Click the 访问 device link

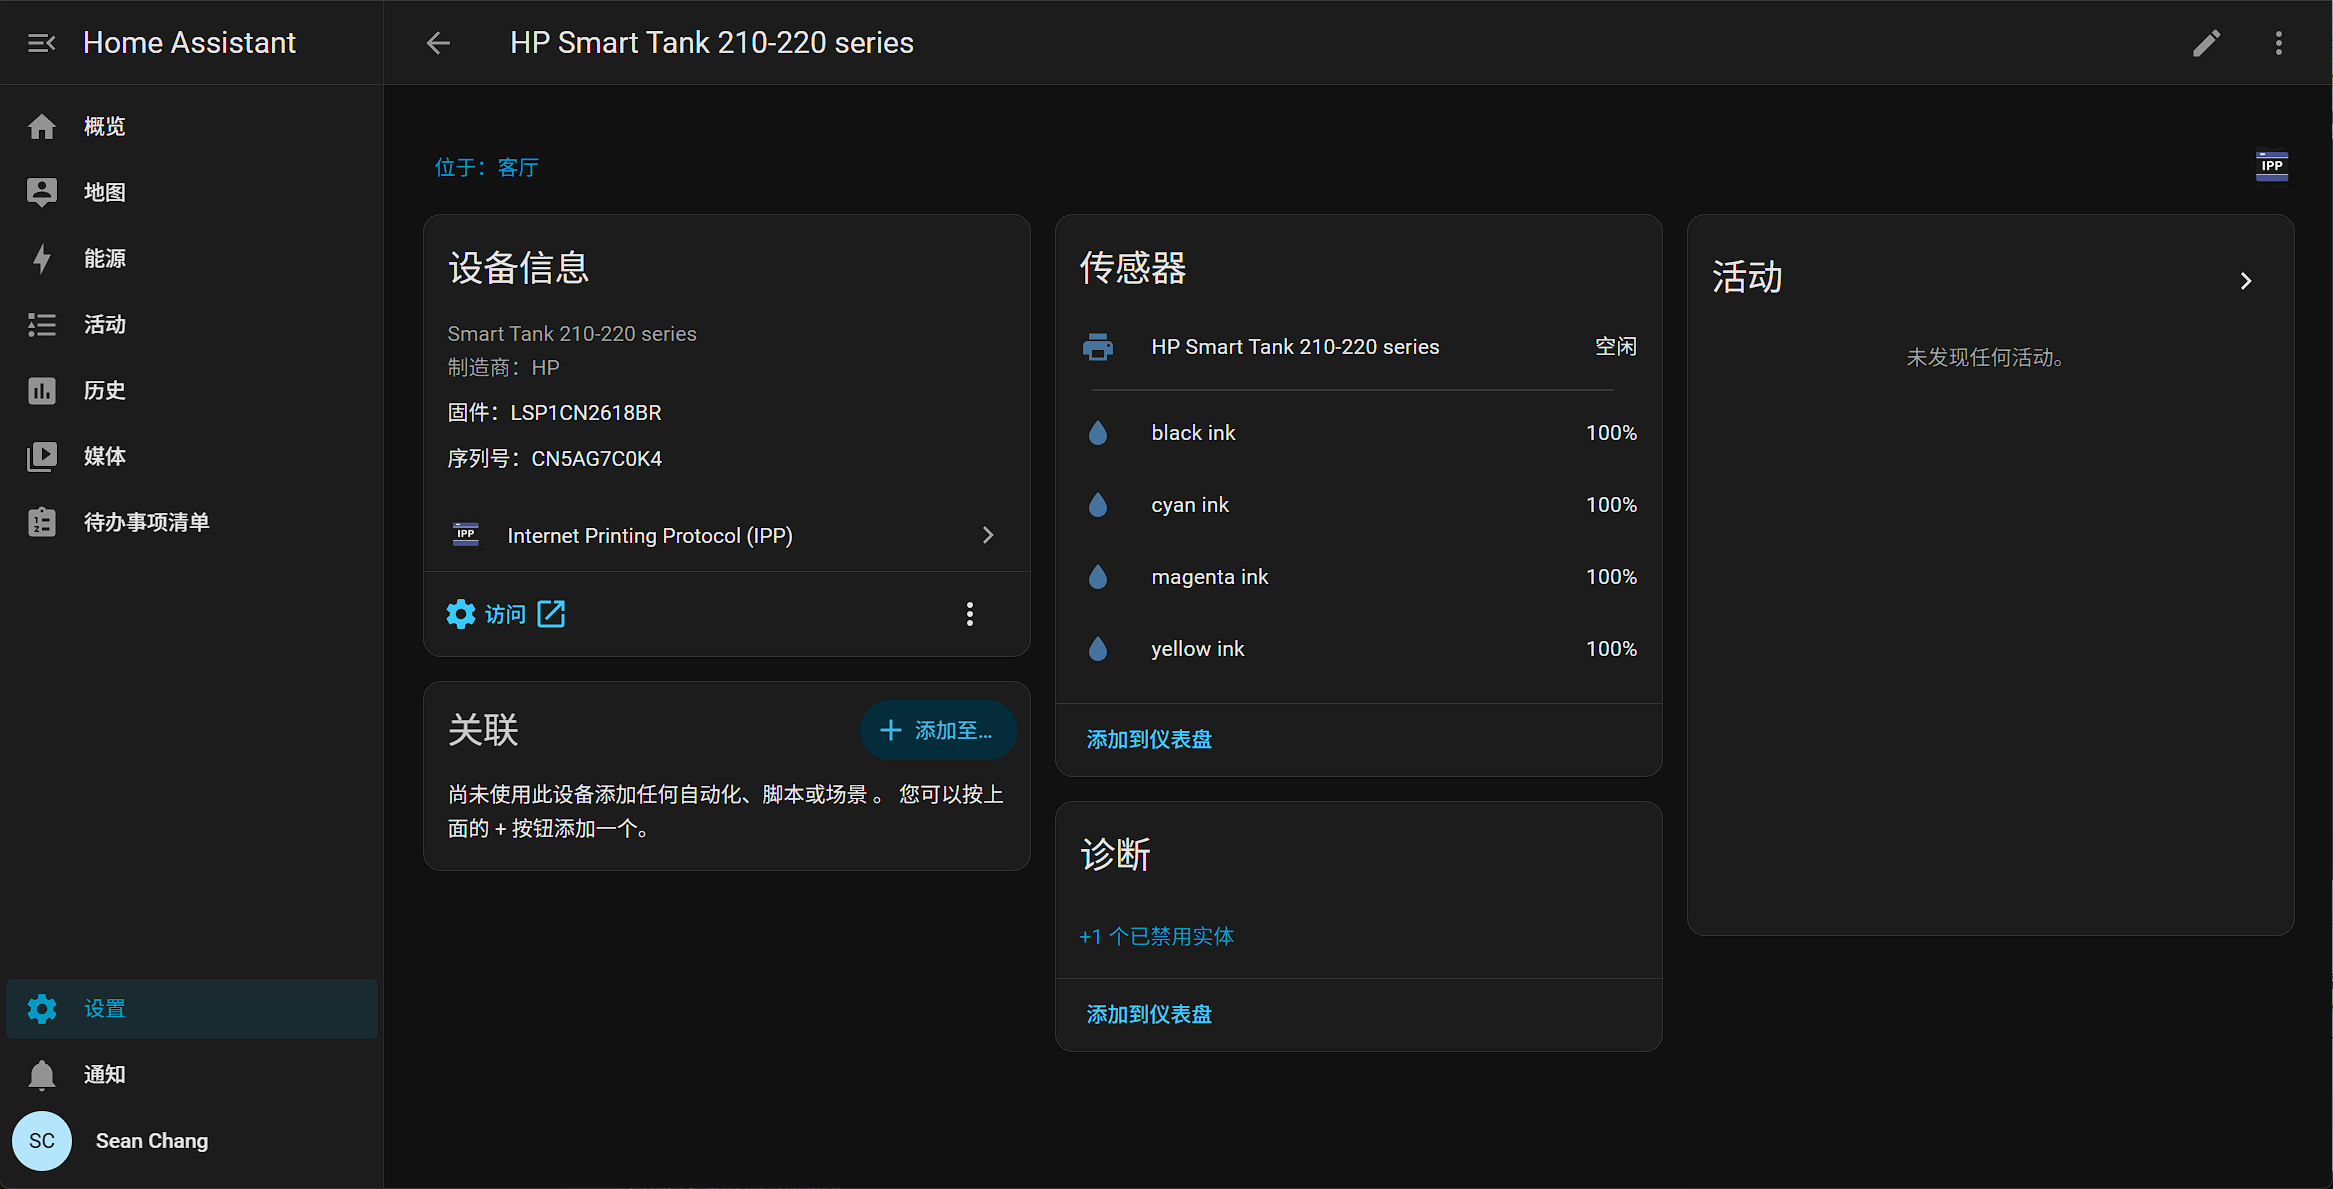pos(505,614)
